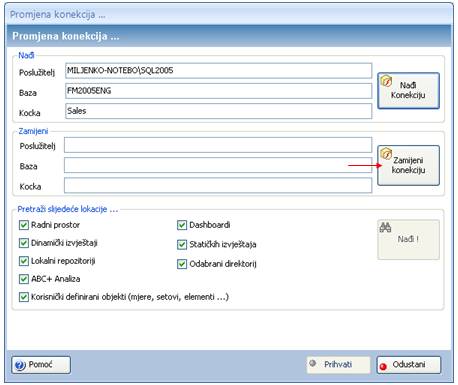Click the gray dot icon on Prihvati

313,363
